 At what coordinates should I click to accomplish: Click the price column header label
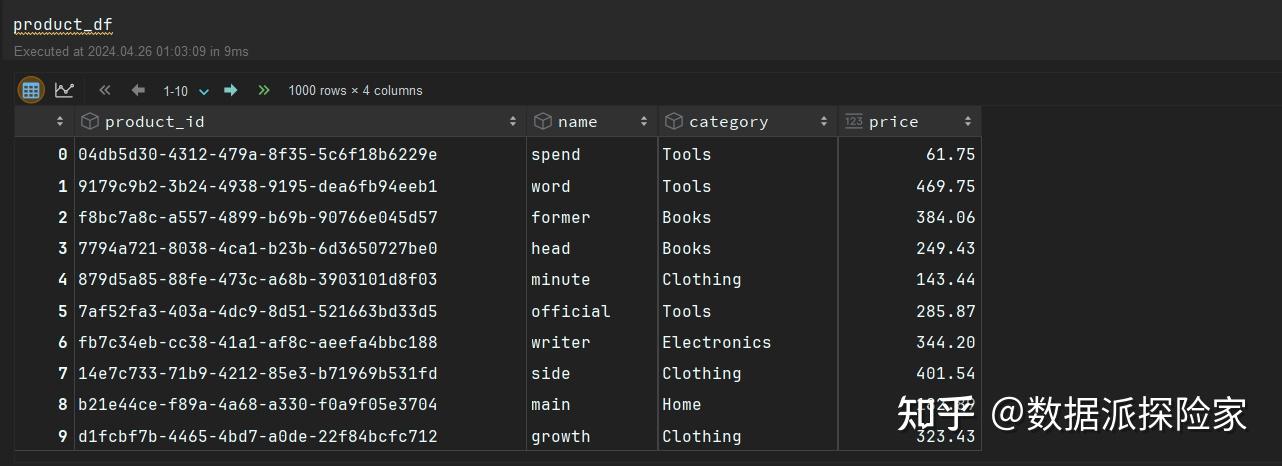(893, 121)
